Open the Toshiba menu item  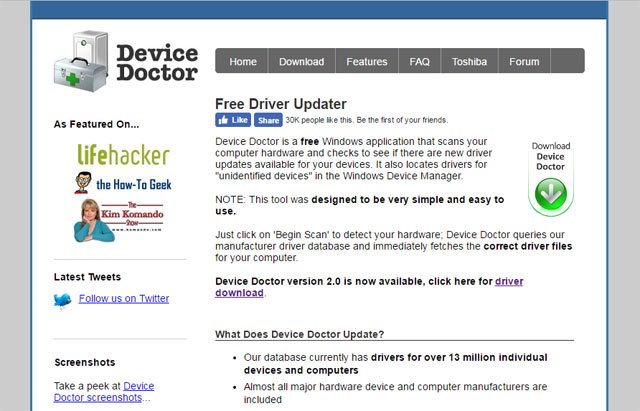click(x=469, y=62)
